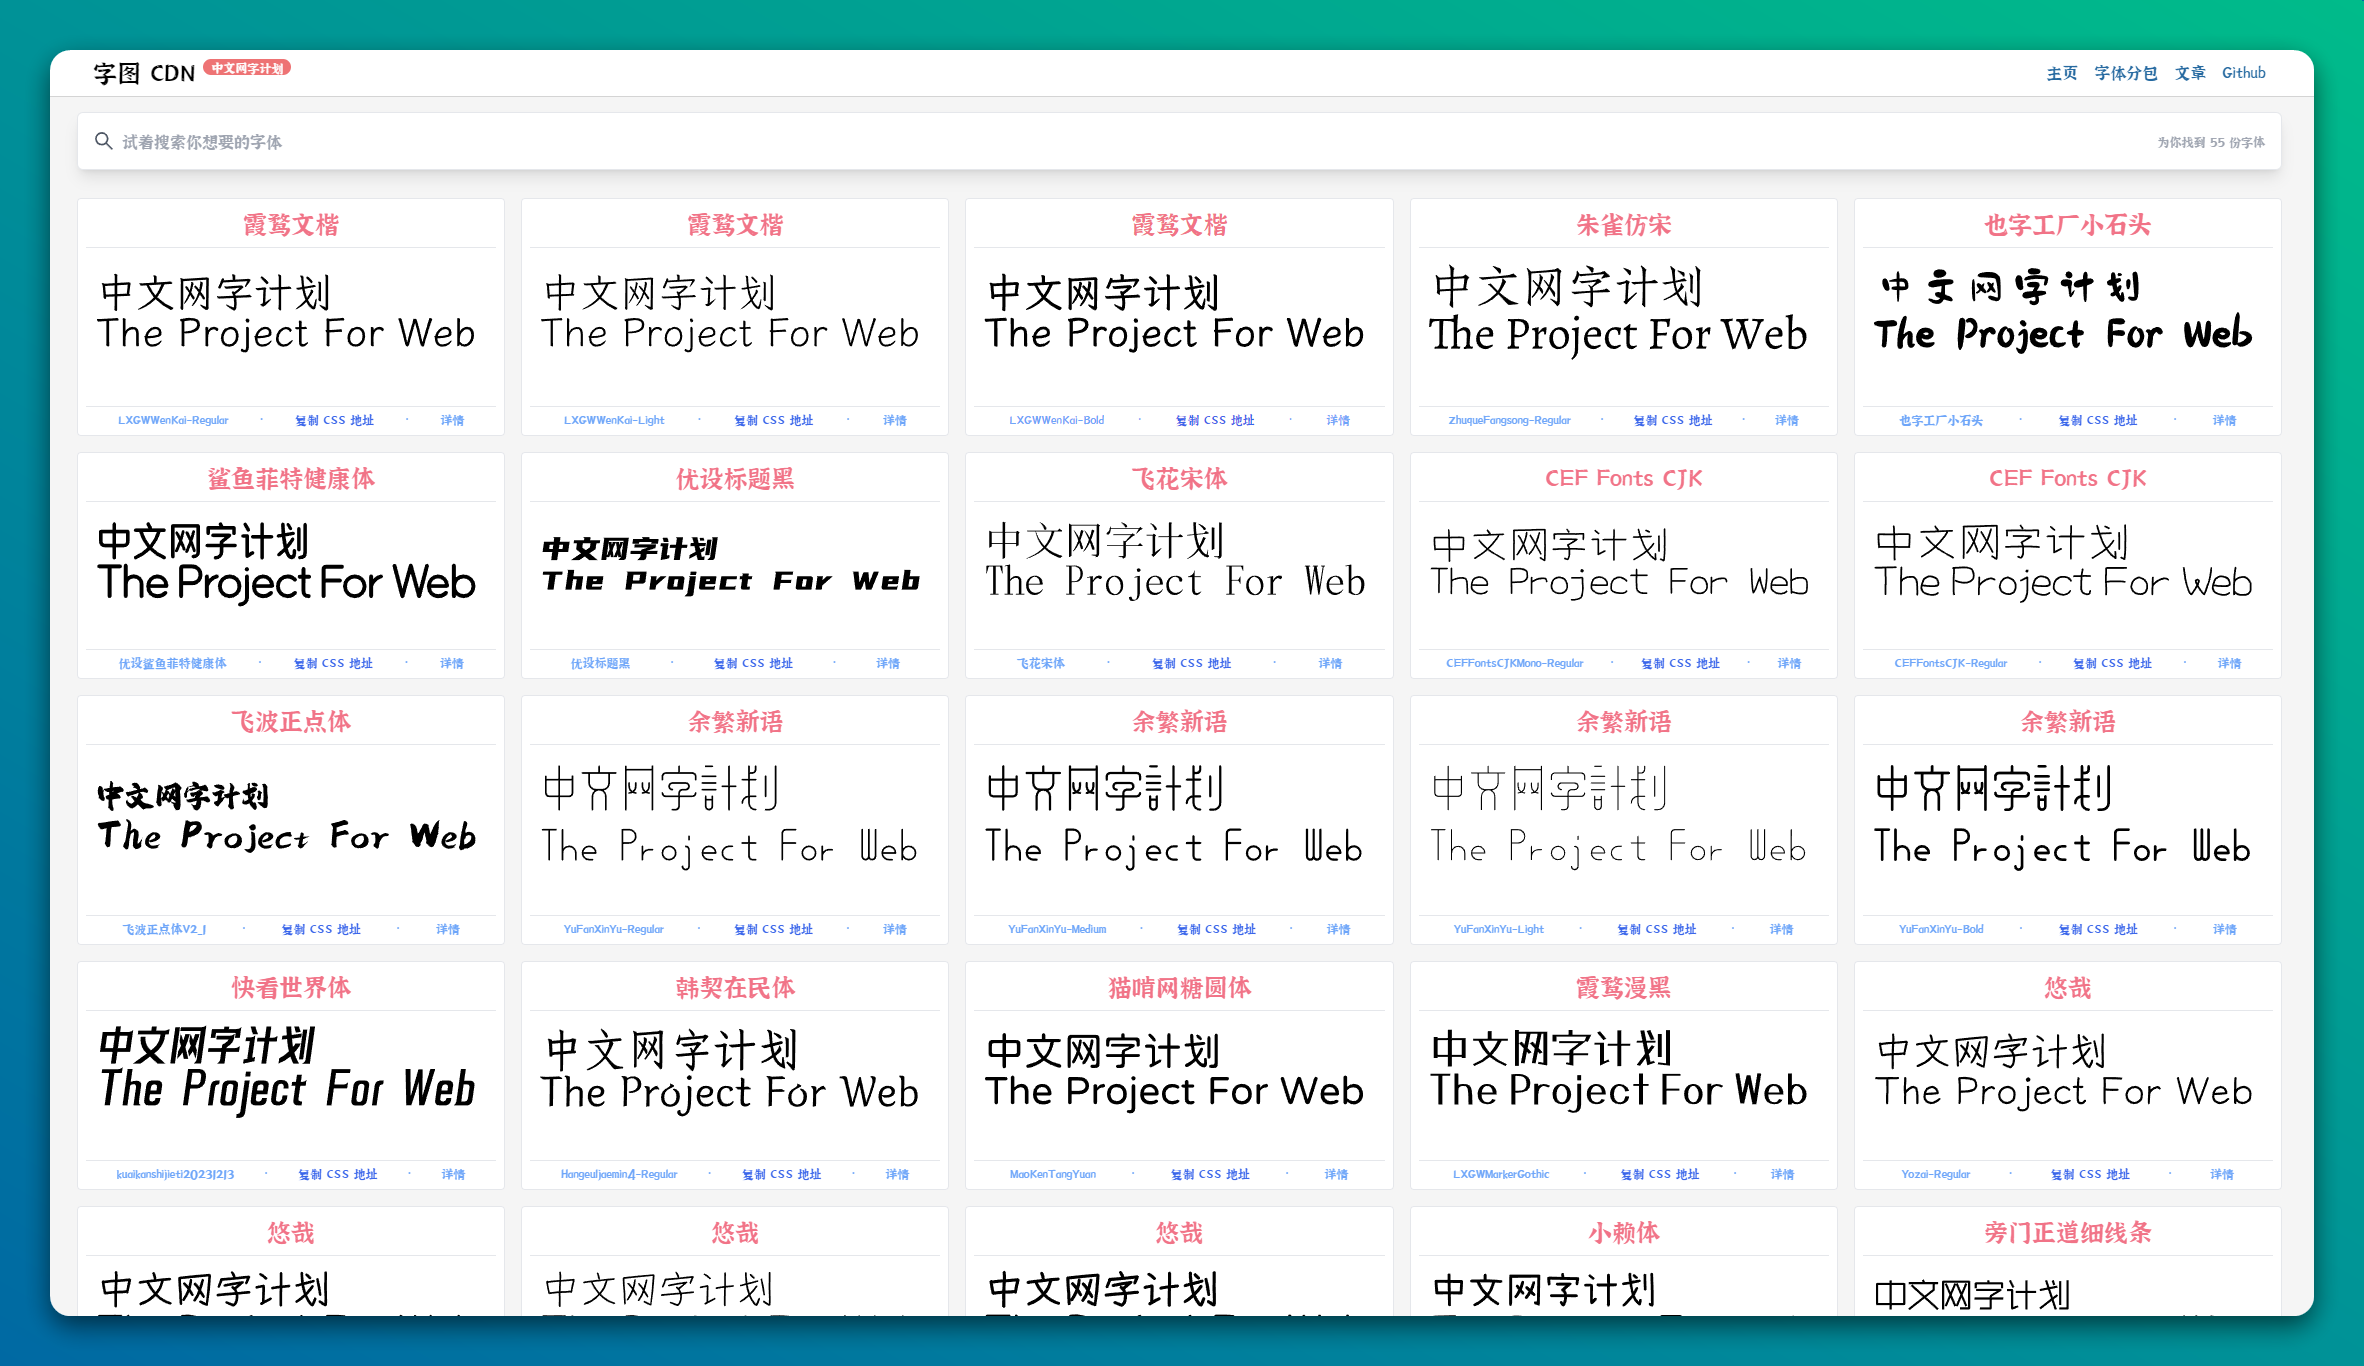Open 详情 for ZhuqueFangsong-Regular
Image resolution: width=2364 pixels, height=1366 pixels.
[1786, 420]
